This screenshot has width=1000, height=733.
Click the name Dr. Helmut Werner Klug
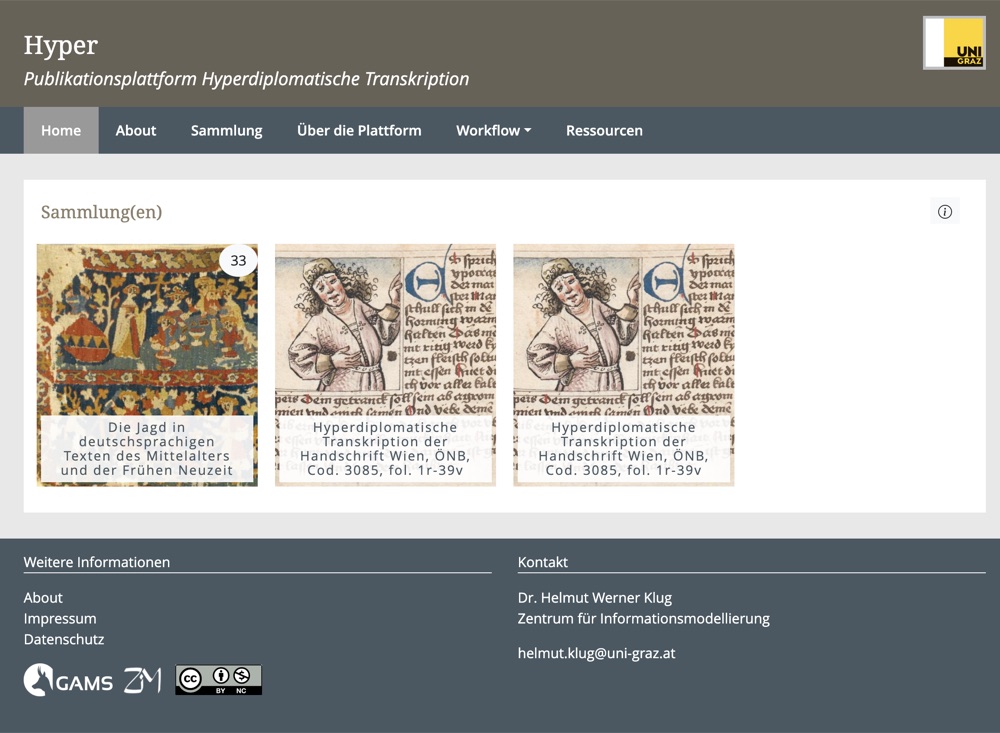pyautogui.click(x=595, y=598)
